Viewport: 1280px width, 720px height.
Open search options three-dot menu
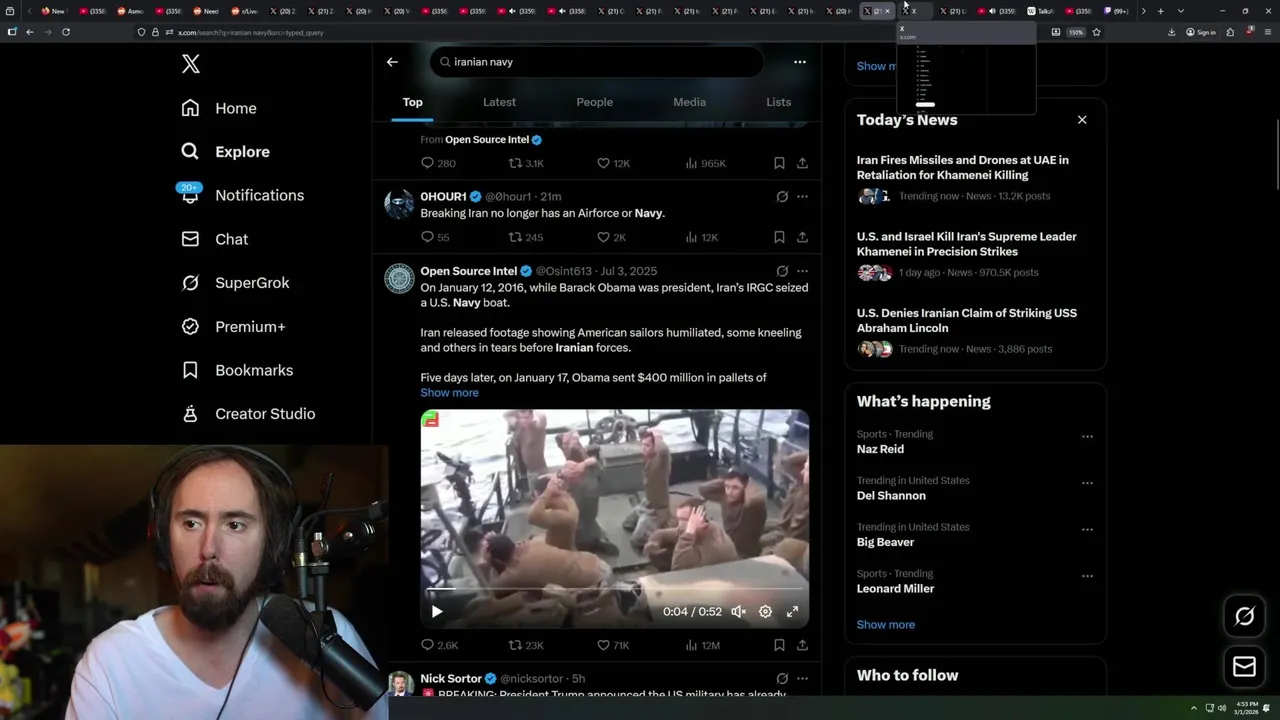(x=799, y=62)
